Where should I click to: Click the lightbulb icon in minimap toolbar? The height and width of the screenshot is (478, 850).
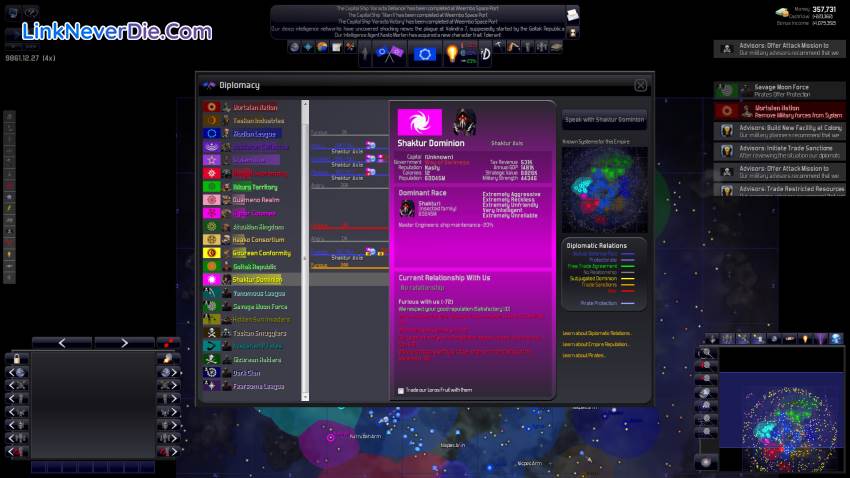(806, 339)
